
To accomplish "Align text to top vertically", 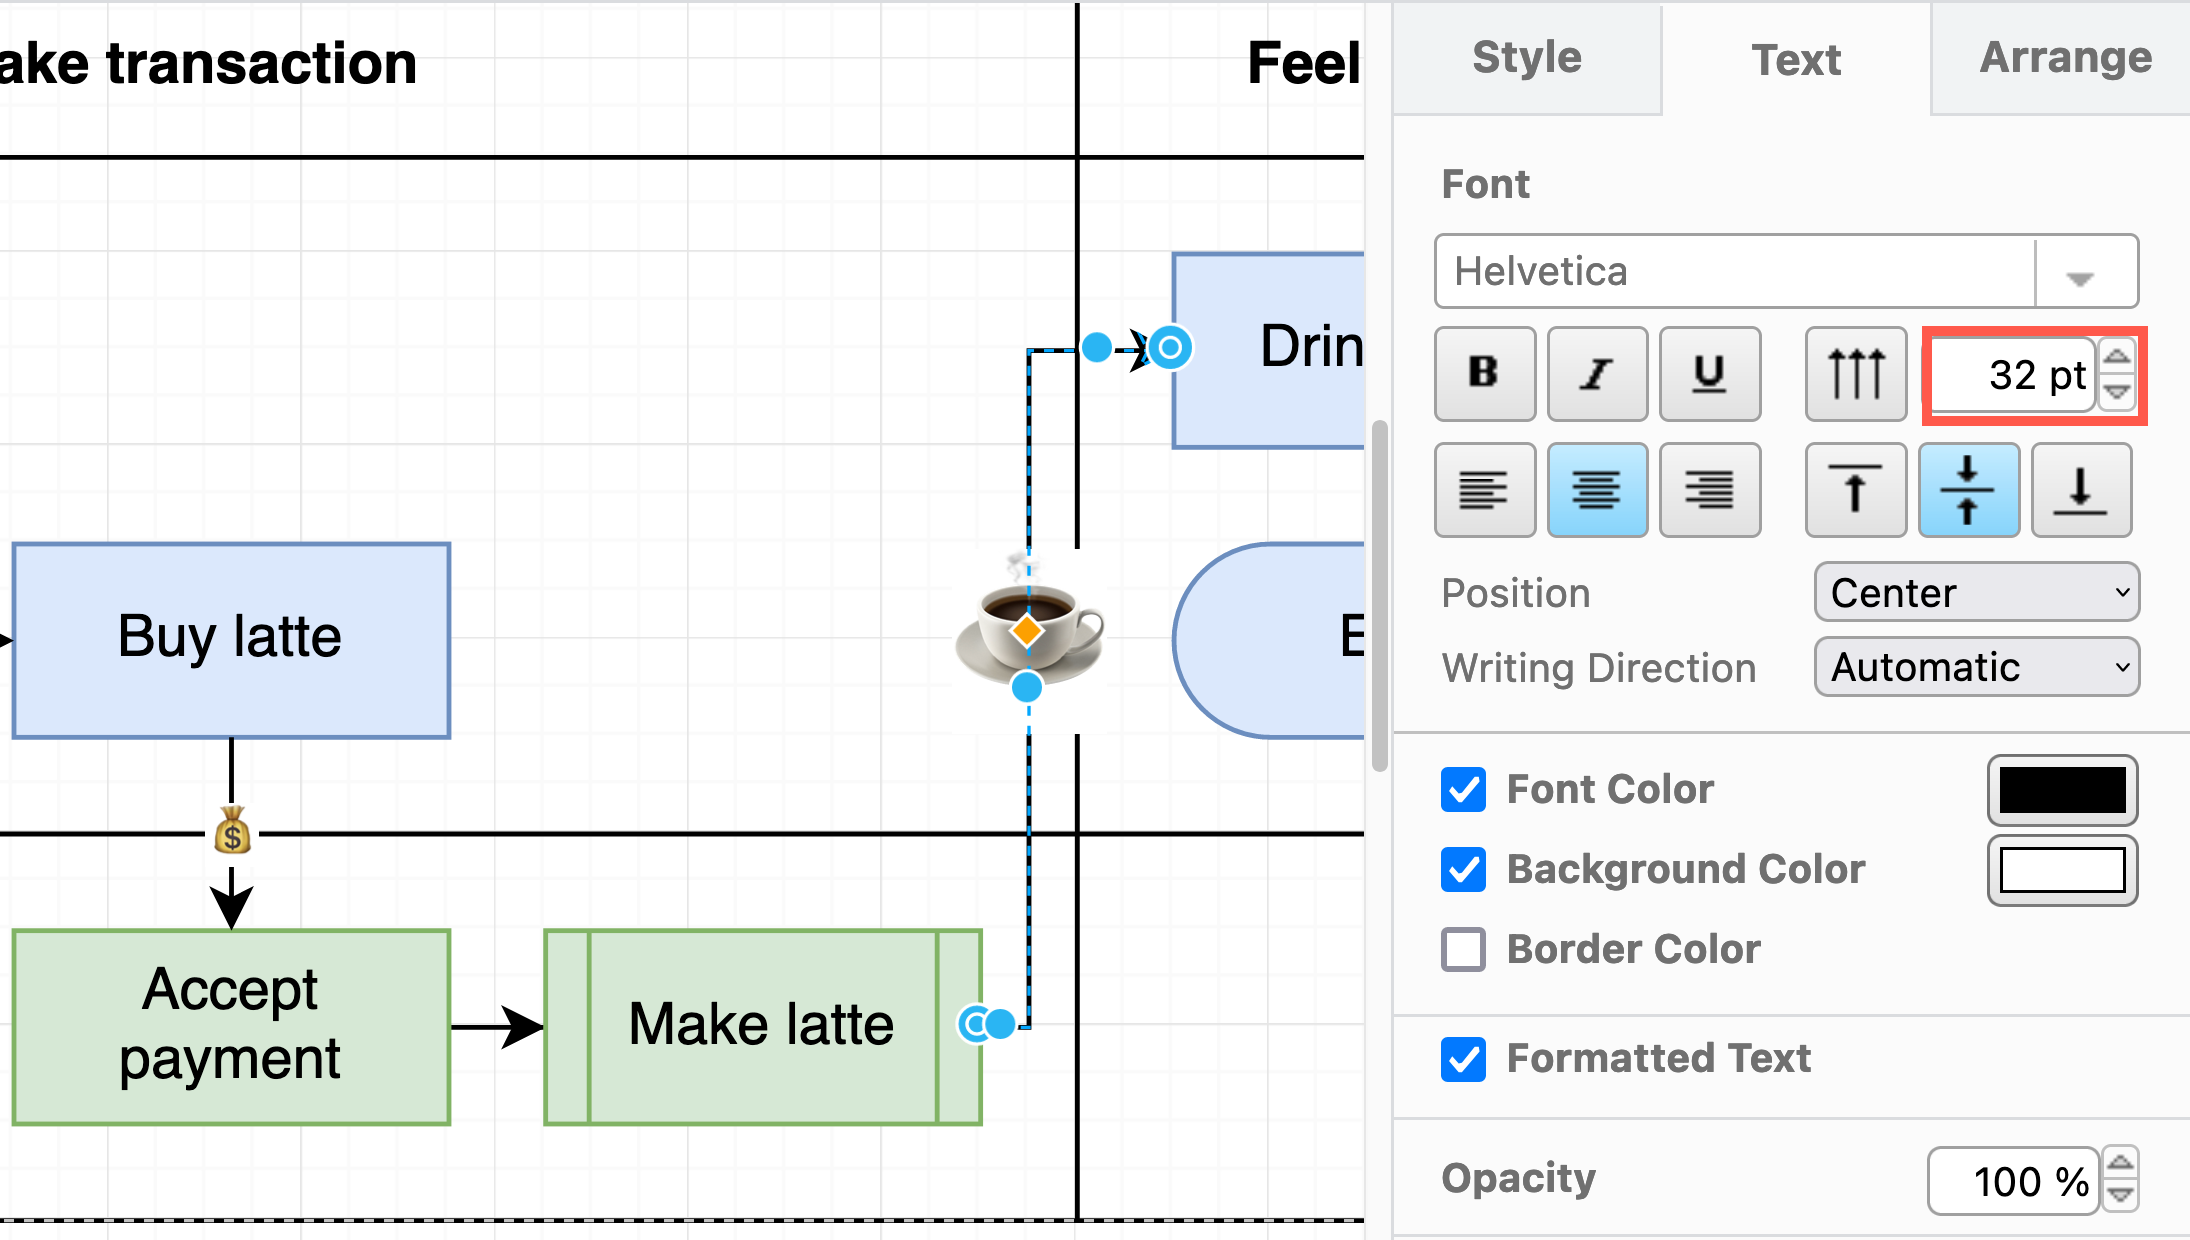I will pyautogui.click(x=1856, y=490).
